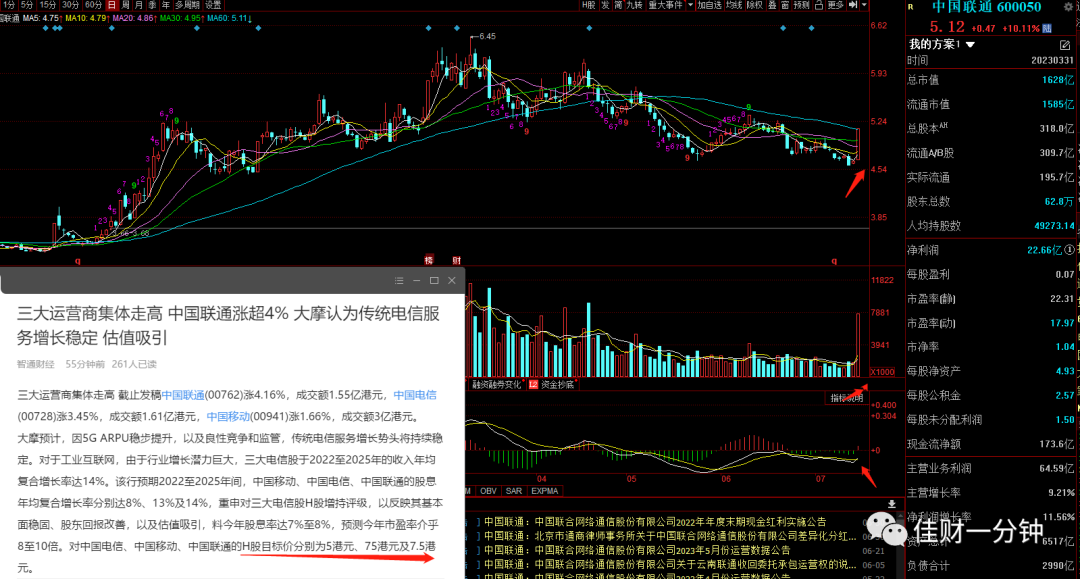Viewport: 1080px width, 579px height.
Task: Click the 发 toolbar button
Action: pos(605,5)
